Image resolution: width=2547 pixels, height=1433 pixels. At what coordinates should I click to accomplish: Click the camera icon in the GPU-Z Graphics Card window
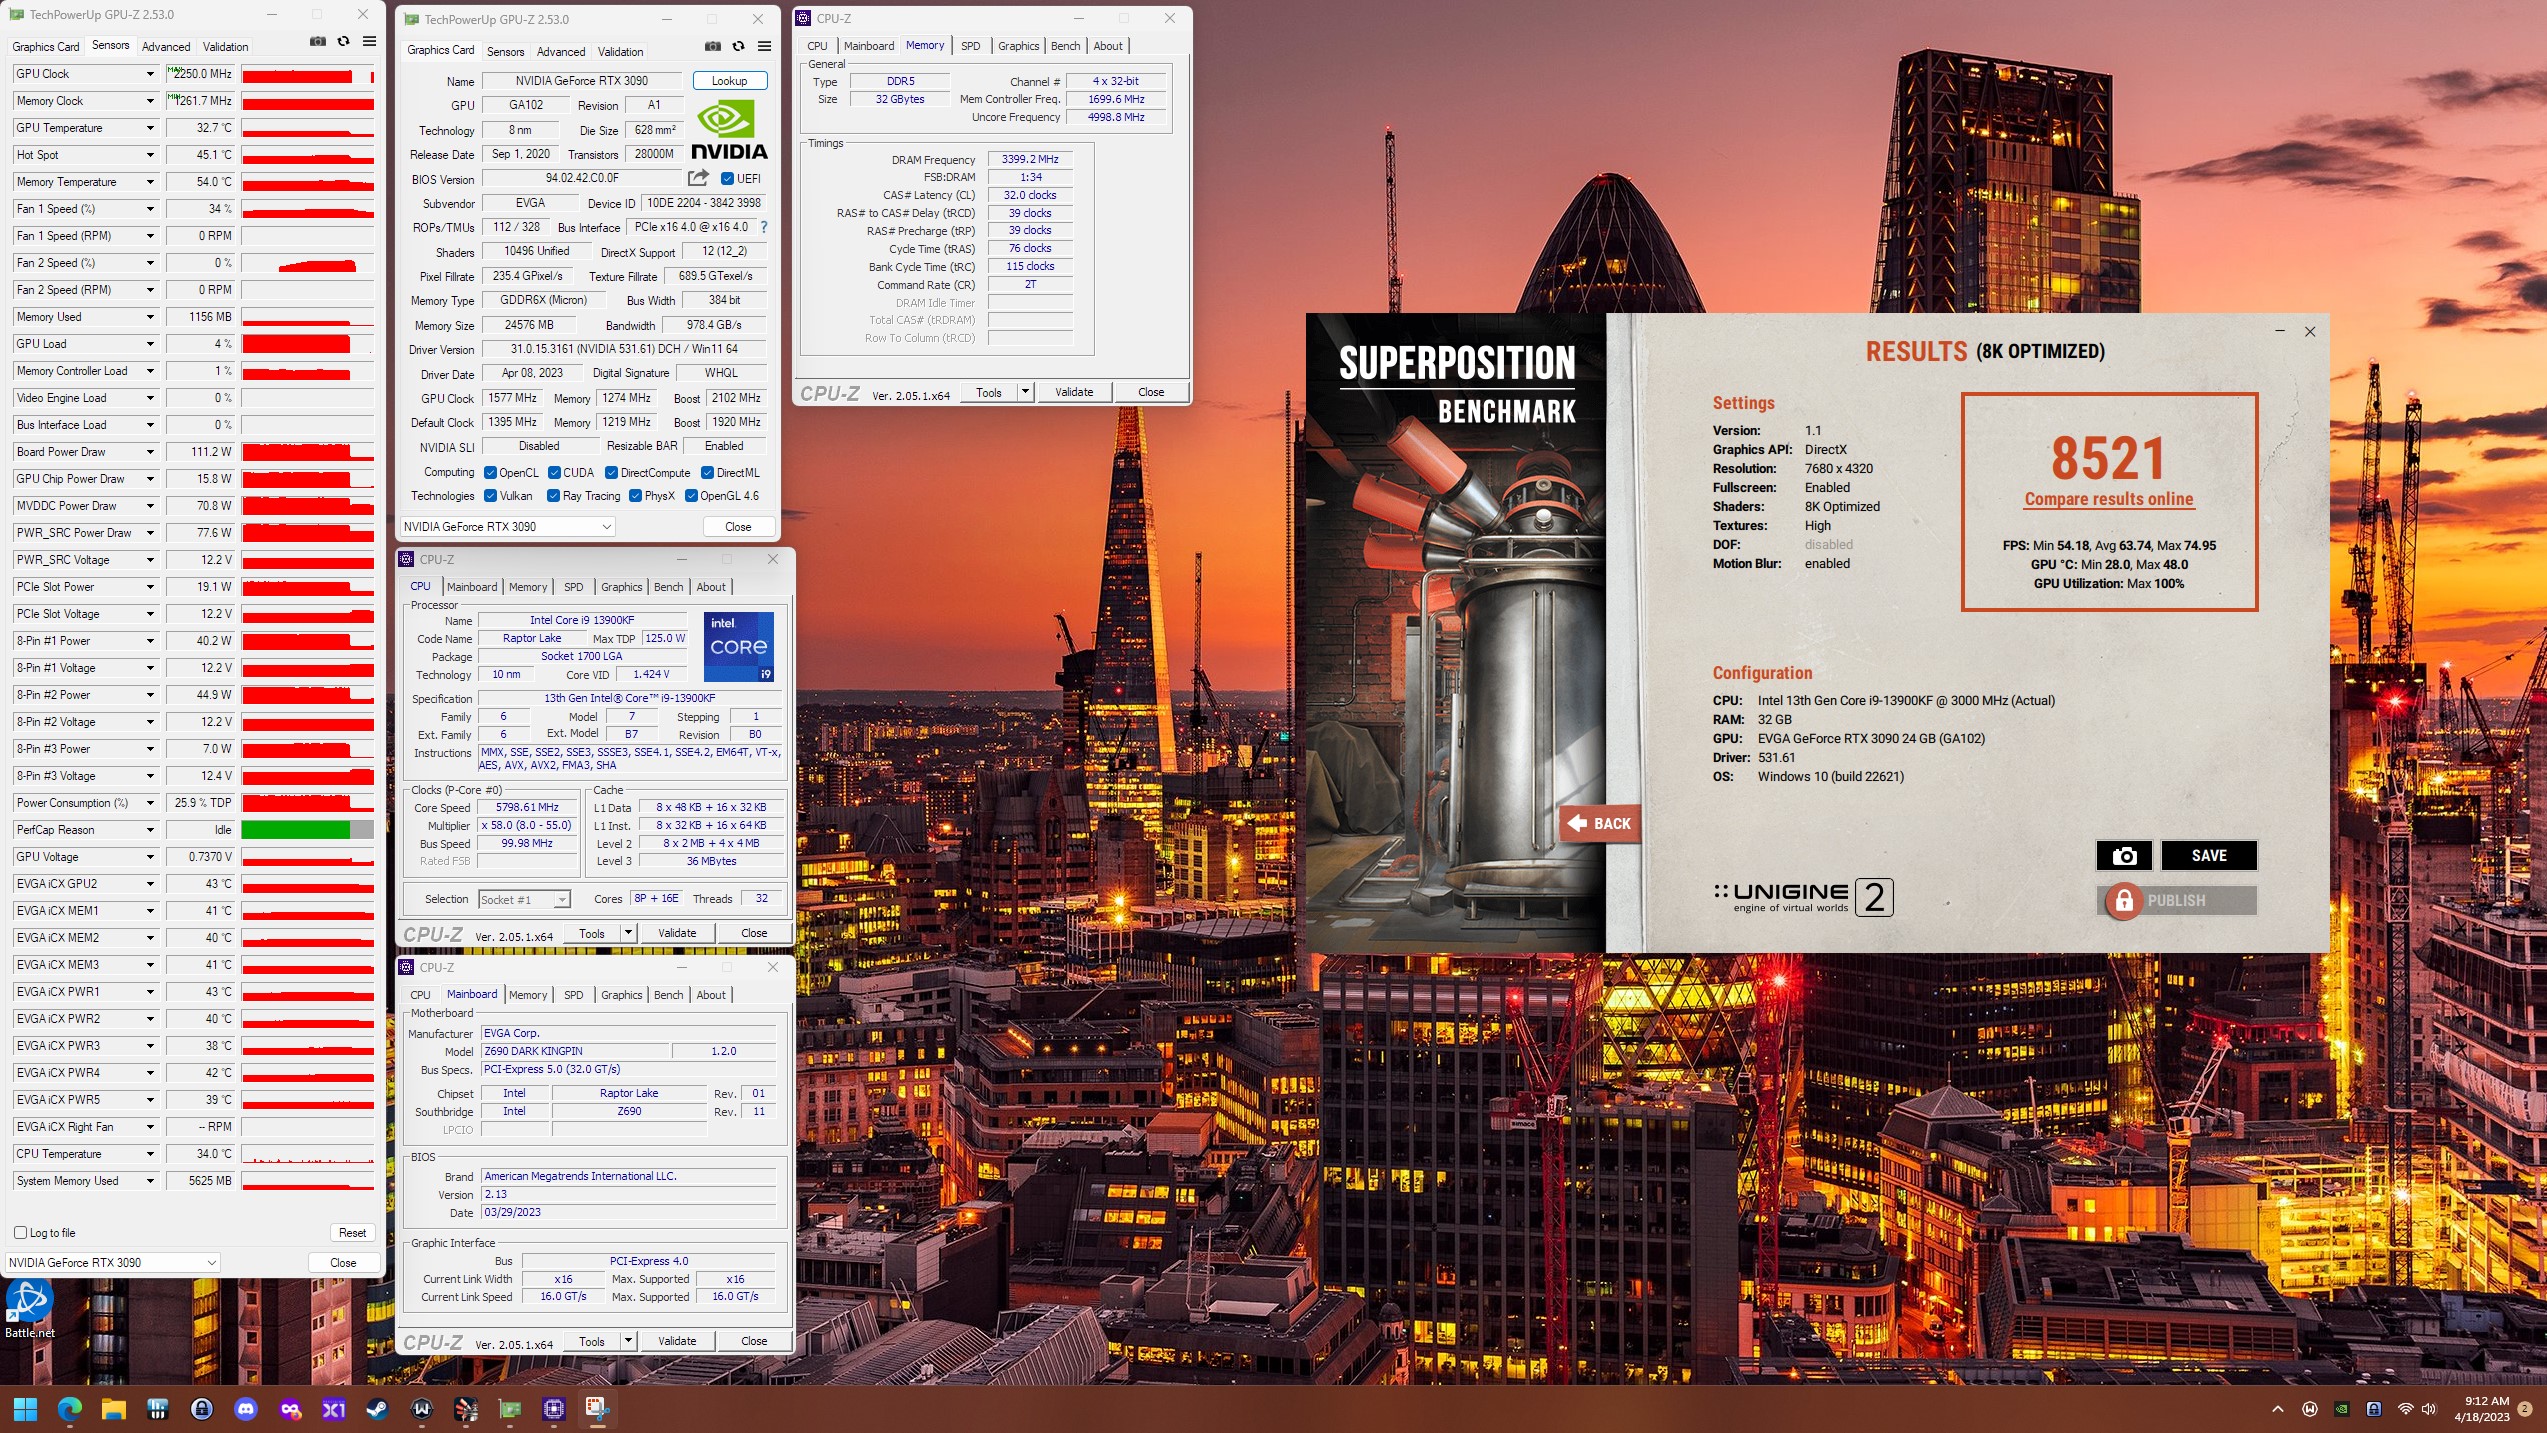712,47
